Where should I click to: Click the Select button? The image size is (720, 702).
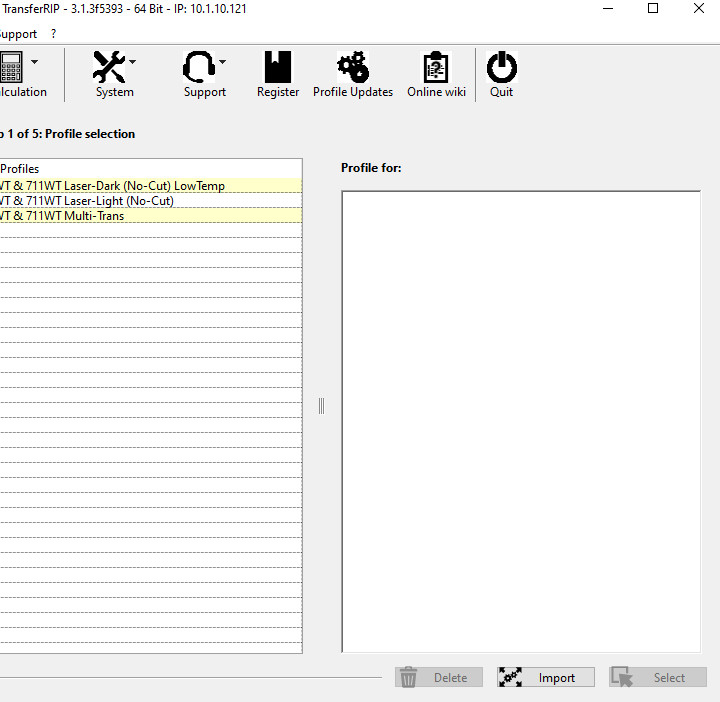pyautogui.click(x=658, y=677)
